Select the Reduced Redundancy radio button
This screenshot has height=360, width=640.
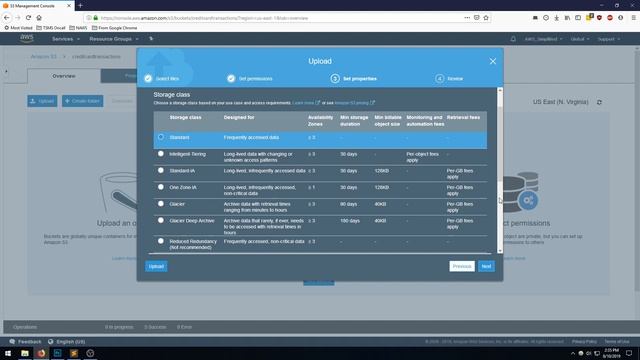[161, 241]
